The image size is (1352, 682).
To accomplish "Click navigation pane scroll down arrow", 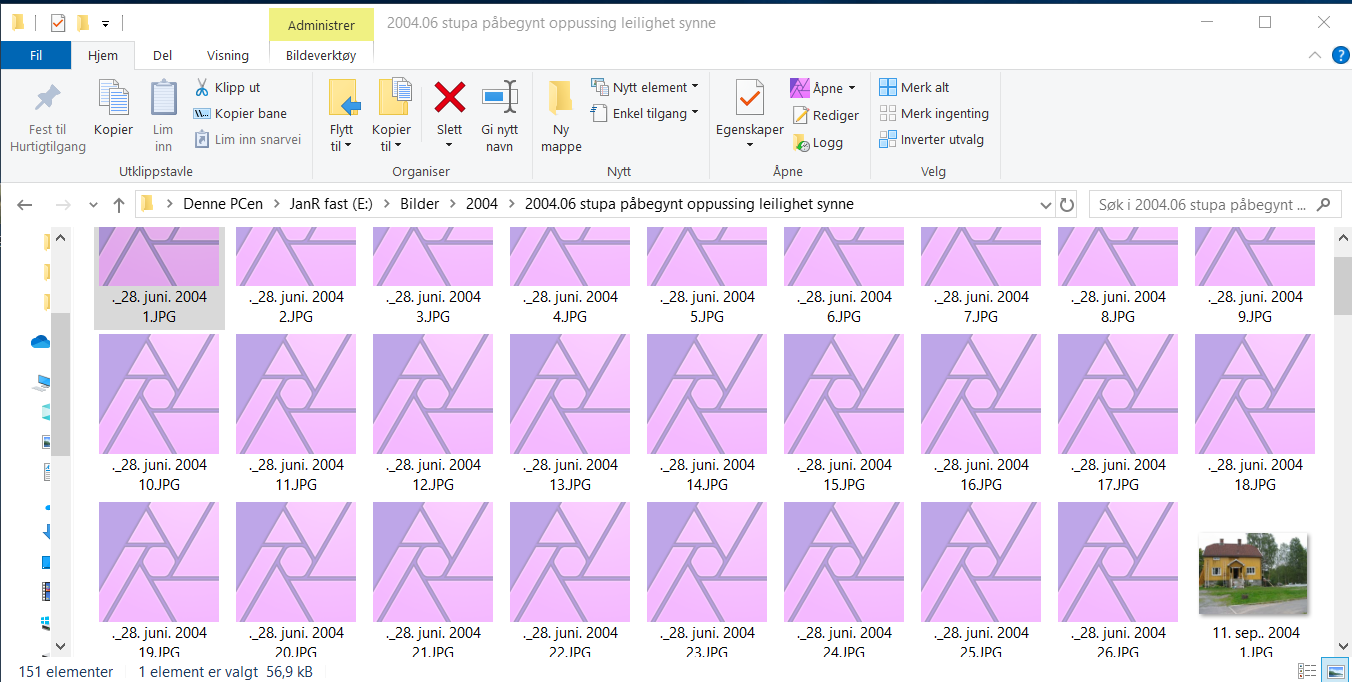I will pos(60,645).
